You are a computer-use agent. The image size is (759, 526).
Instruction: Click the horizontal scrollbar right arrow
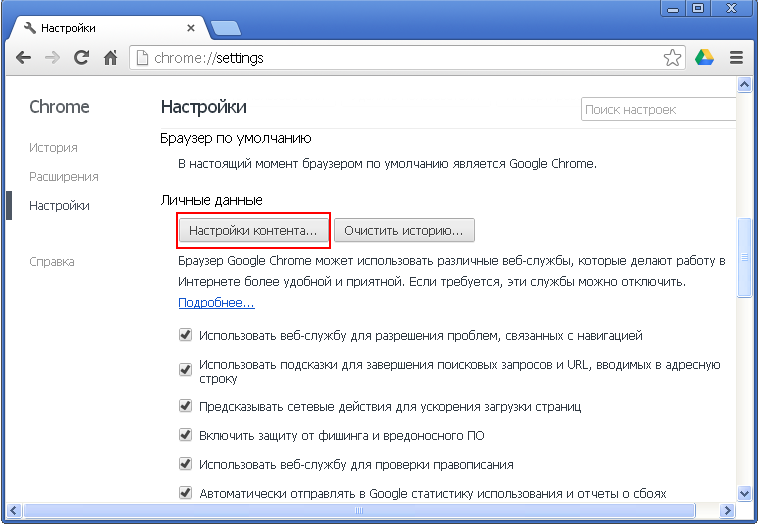click(x=727, y=510)
